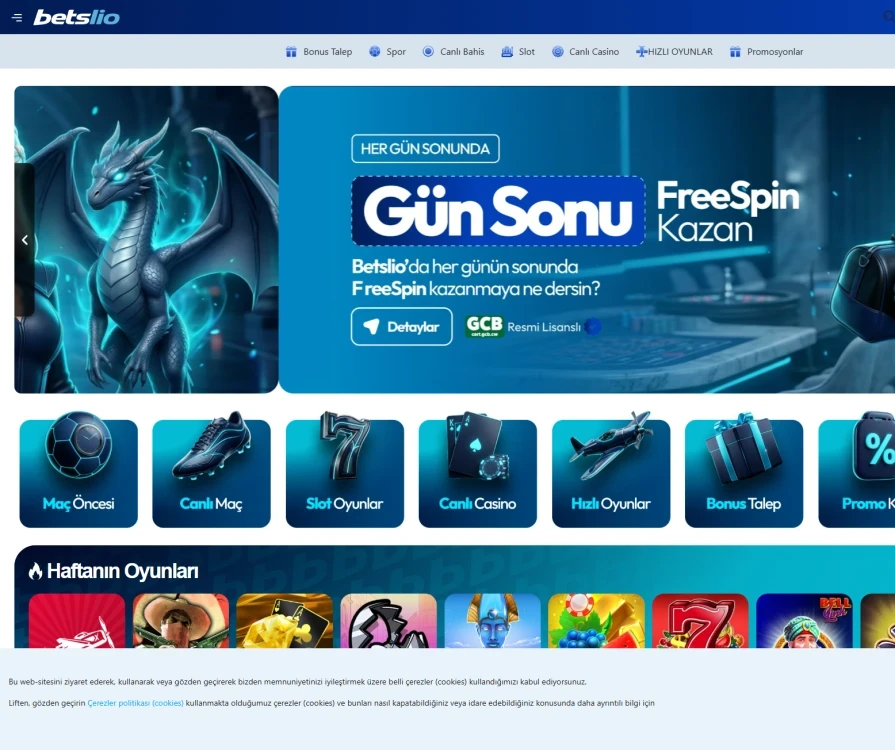Screen dimensions: 895x750
Task: Open the Bell Link game thumbnail
Action: (804, 620)
